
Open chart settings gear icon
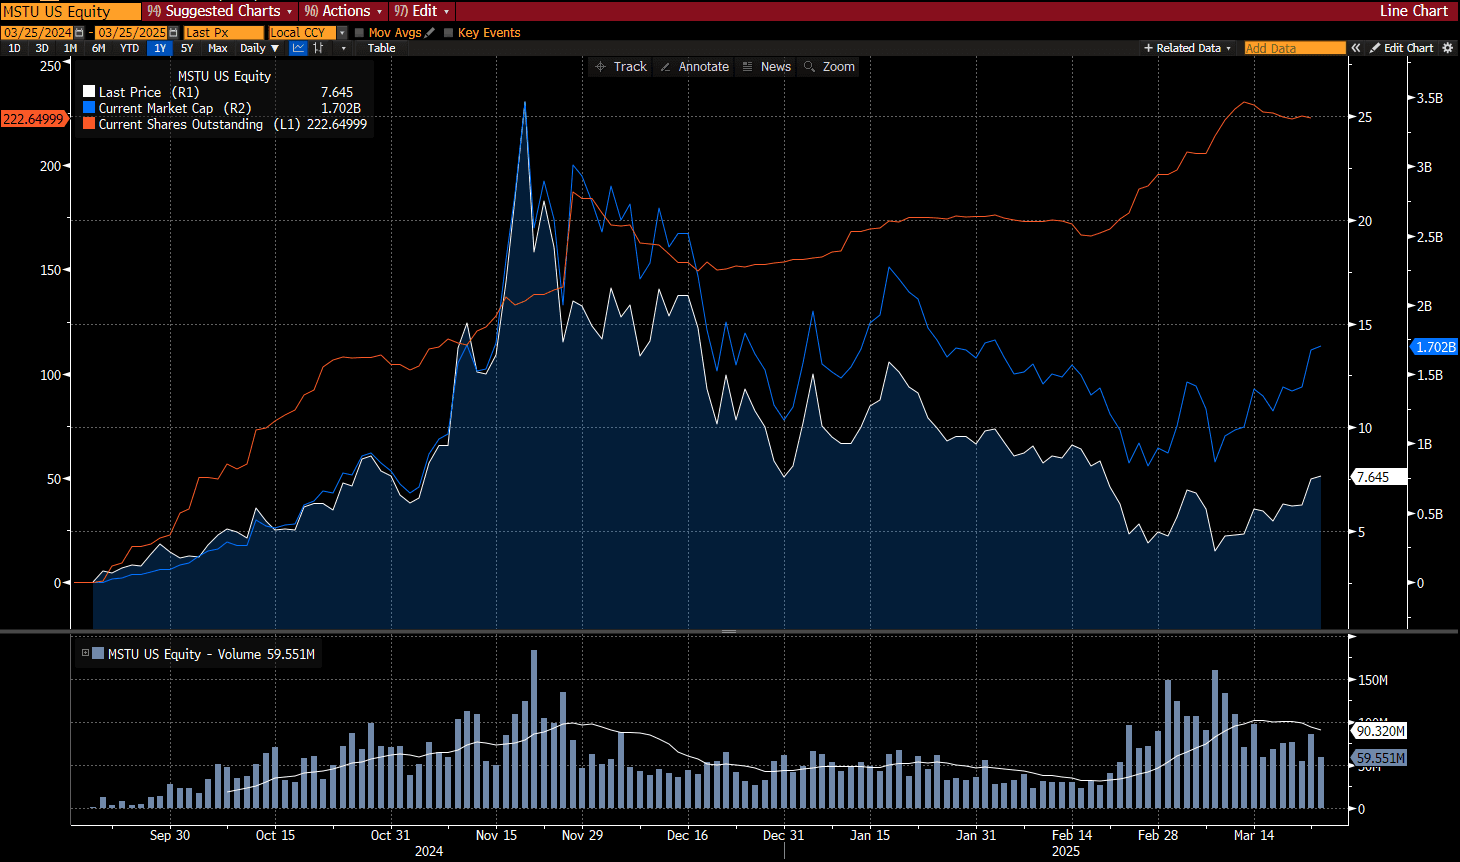click(1447, 48)
